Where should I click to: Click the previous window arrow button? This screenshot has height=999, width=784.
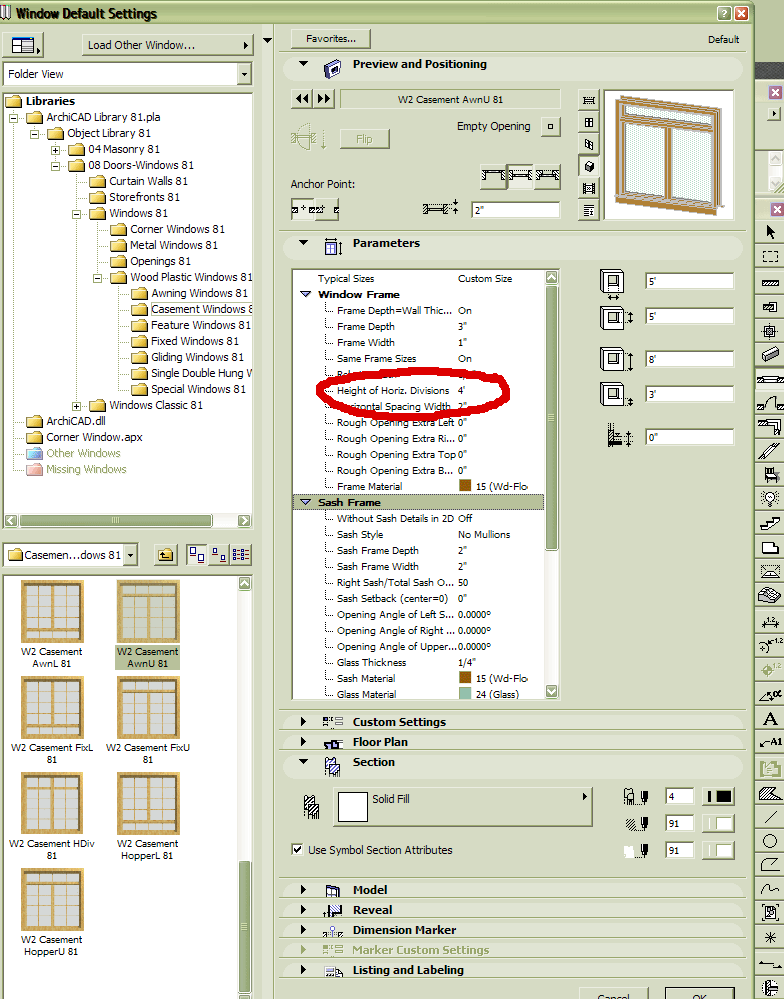[302, 99]
